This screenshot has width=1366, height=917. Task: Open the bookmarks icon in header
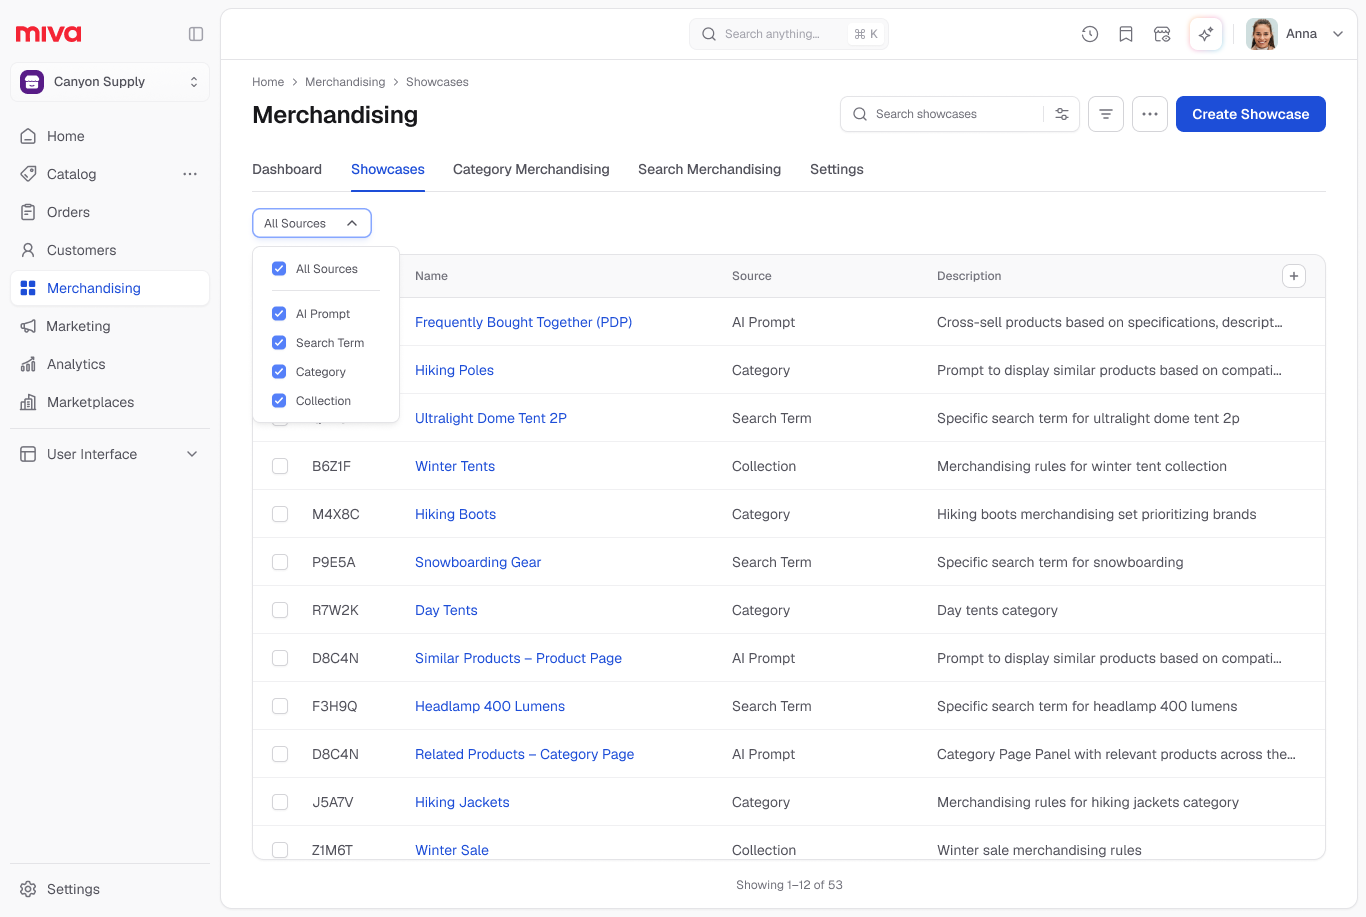click(1126, 34)
